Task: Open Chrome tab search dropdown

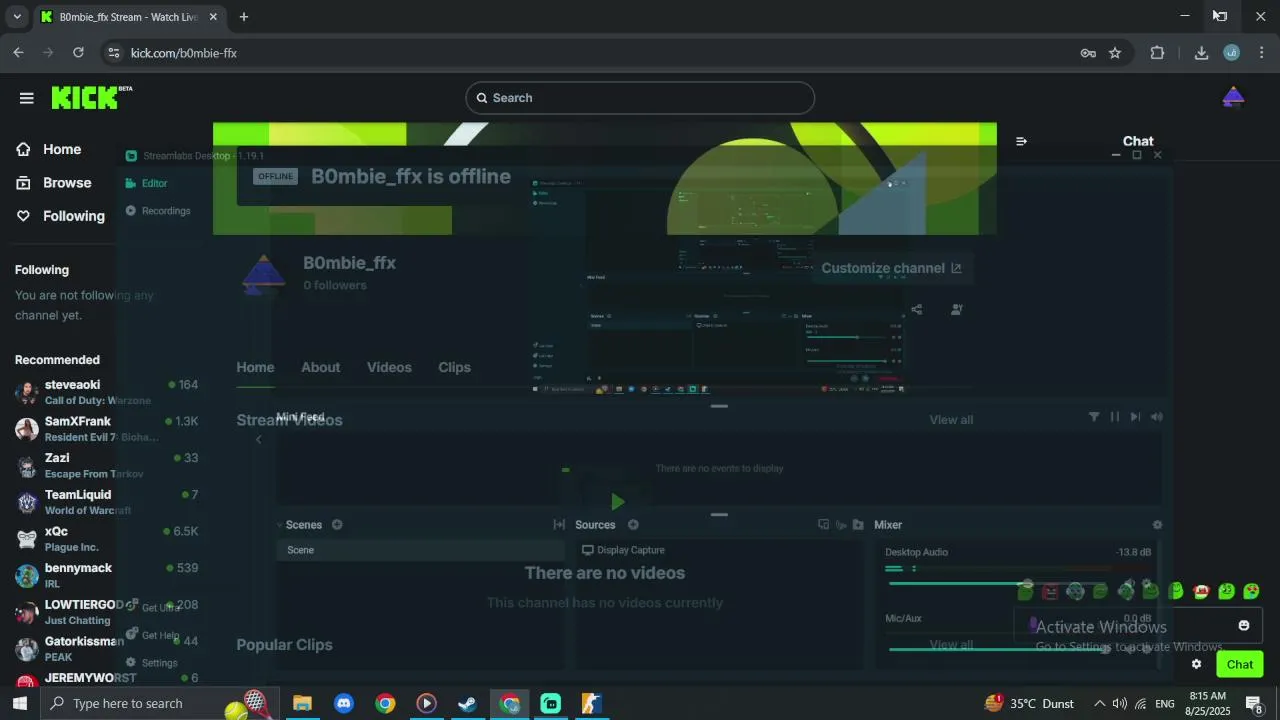Action: point(16,17)
